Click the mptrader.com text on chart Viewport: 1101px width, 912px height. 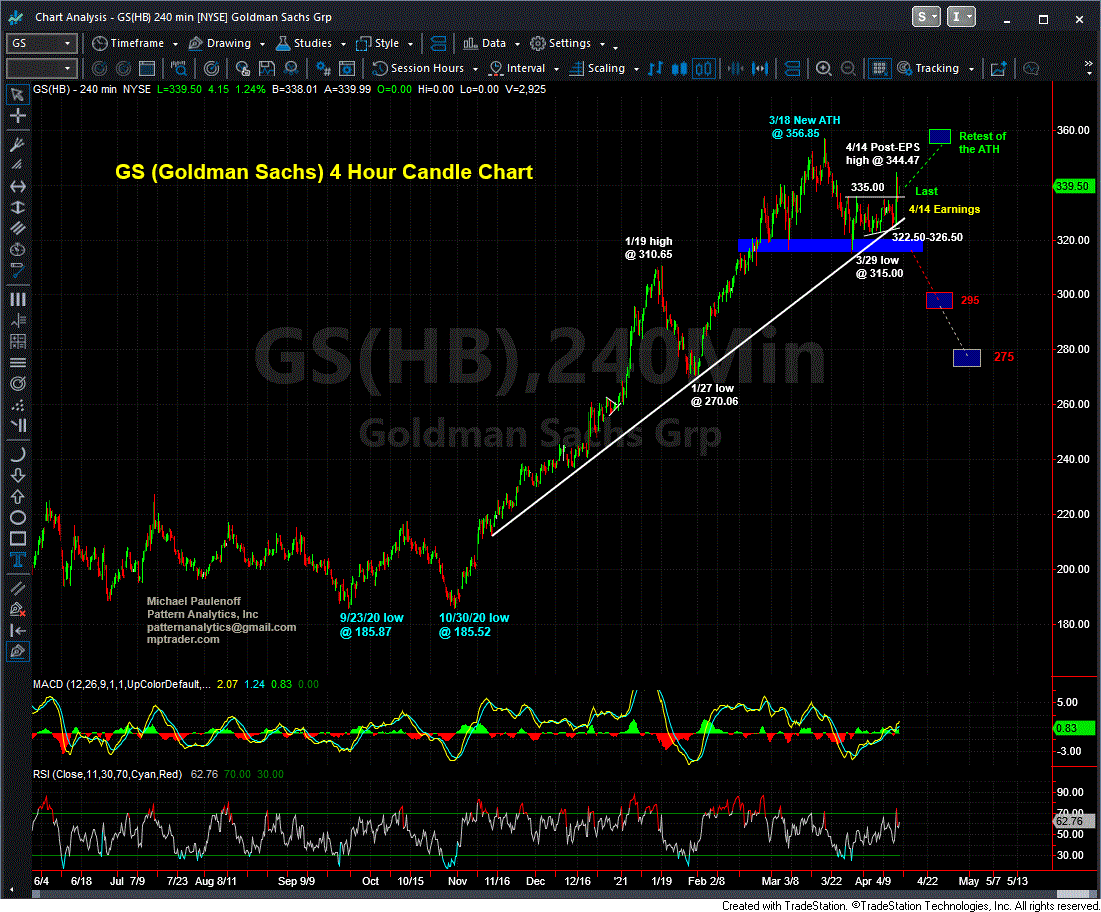pos(183,640)
